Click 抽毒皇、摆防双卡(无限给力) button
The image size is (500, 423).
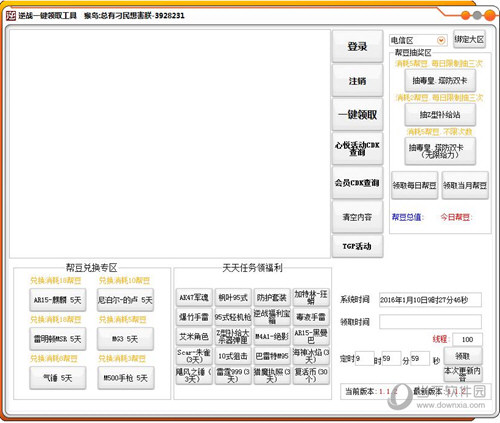tap(440, 151)
